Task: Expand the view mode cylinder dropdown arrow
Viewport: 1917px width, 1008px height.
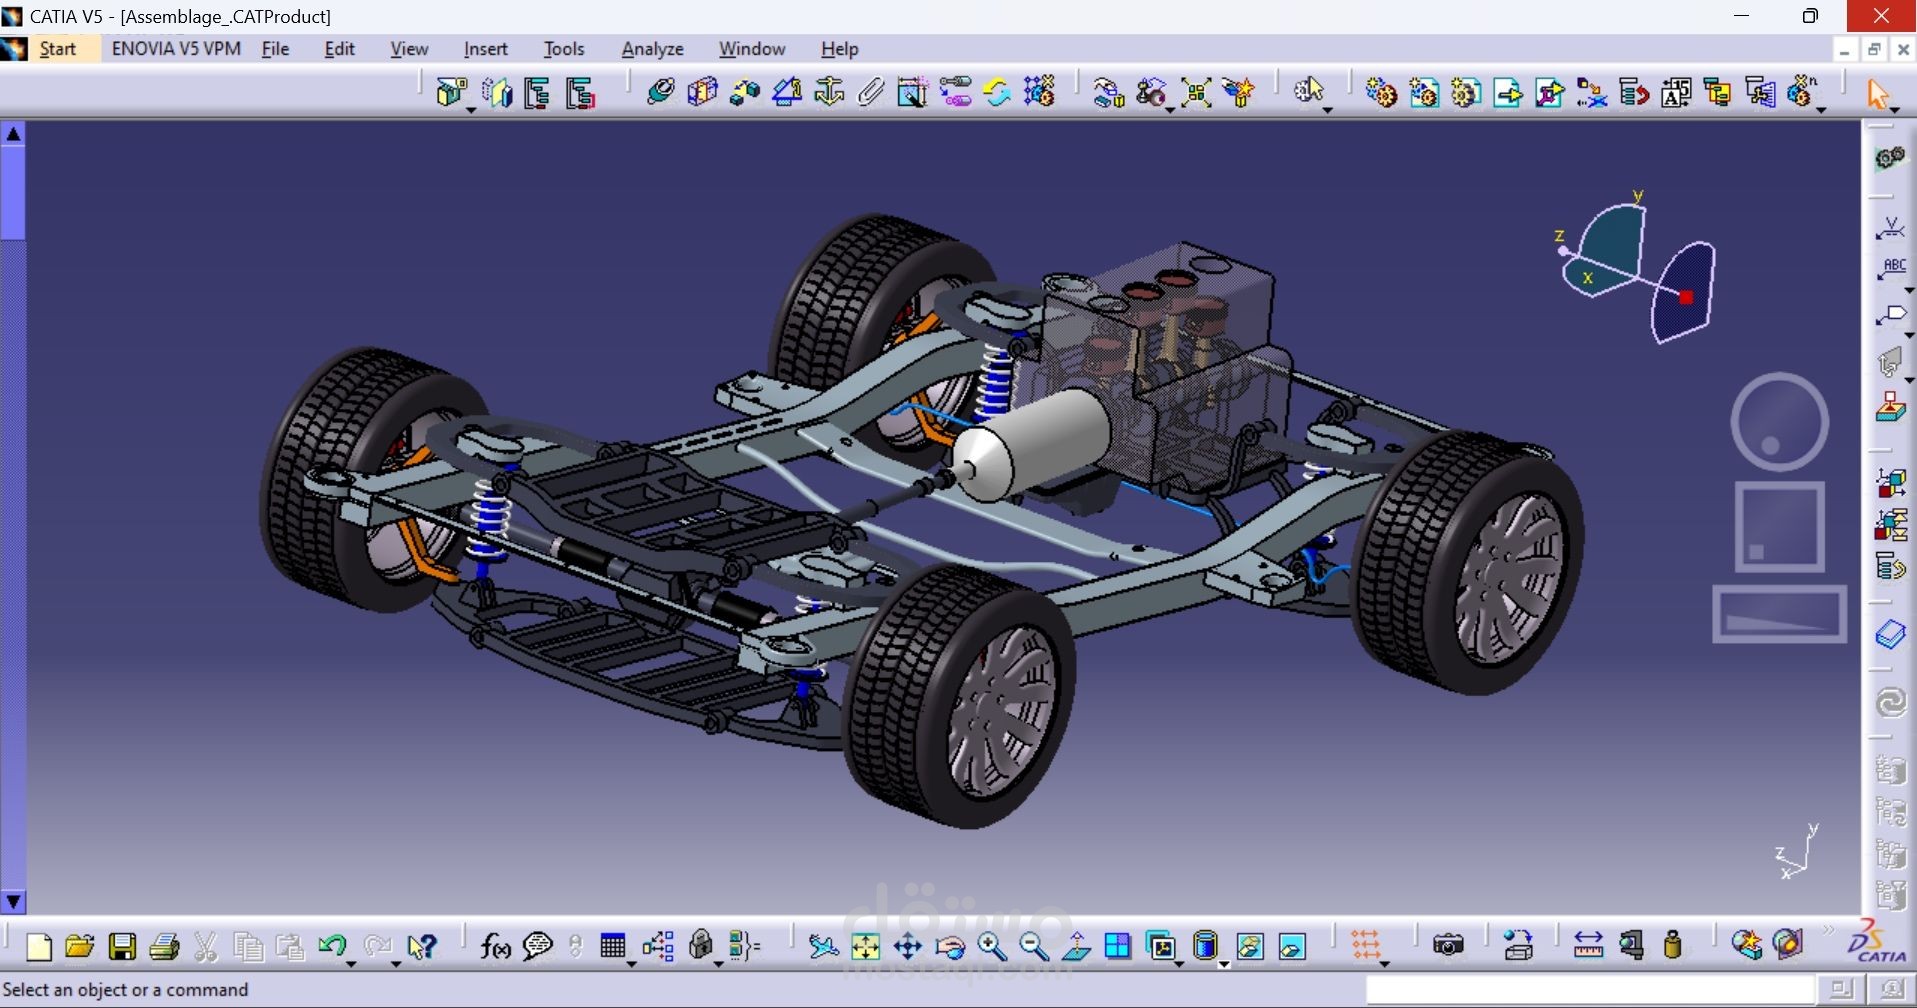Action: (1224, 964)
